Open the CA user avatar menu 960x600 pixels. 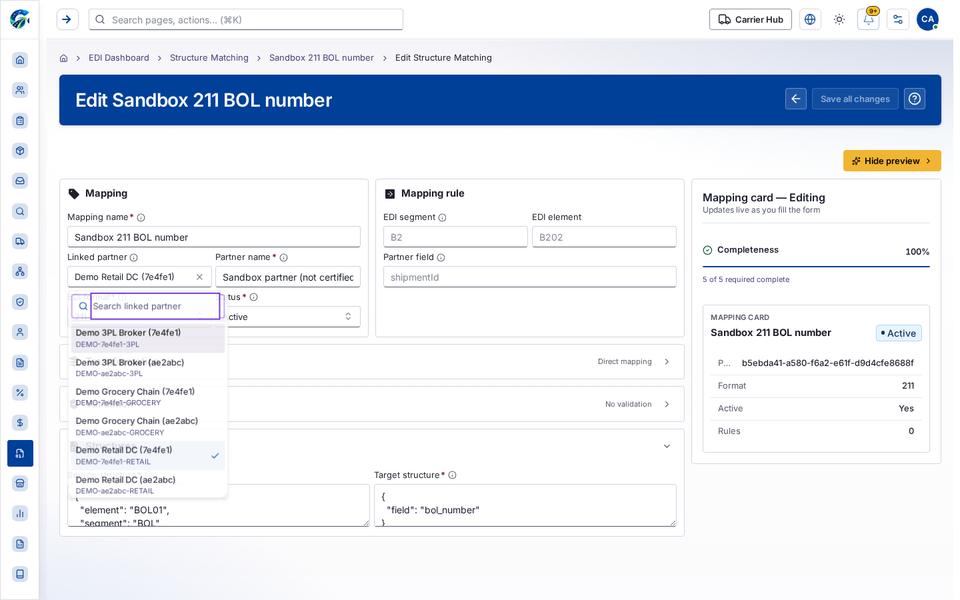(x=928, y=19)
